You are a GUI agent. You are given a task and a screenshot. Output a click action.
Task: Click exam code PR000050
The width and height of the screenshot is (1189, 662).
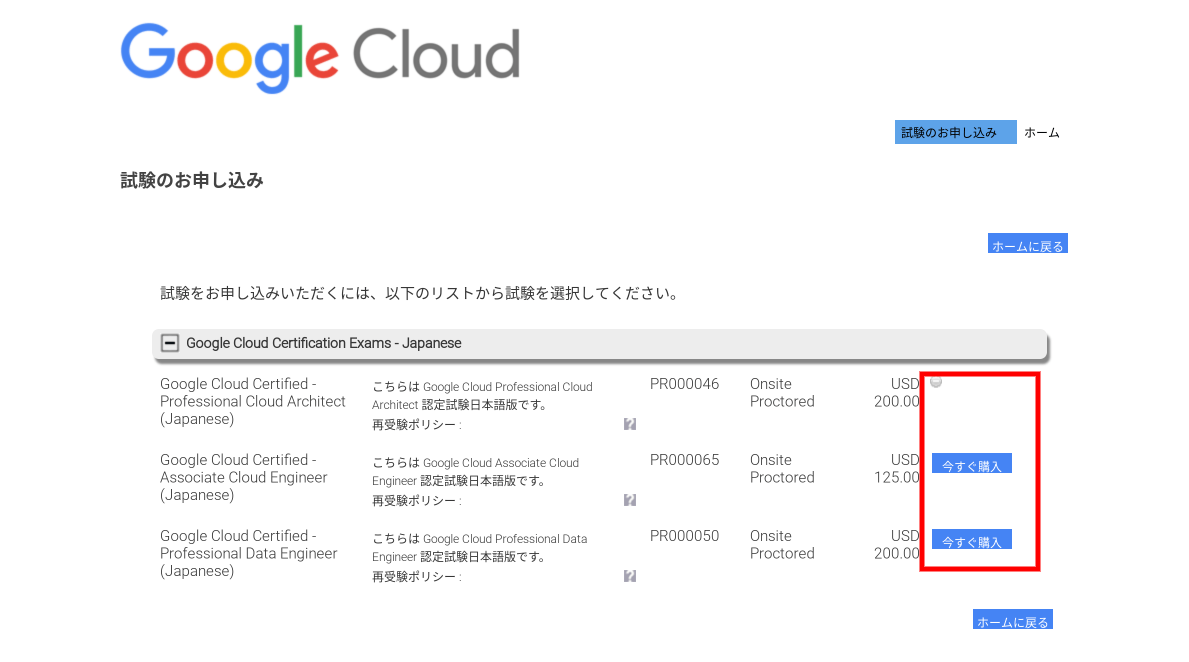click(x=684, y=535)
